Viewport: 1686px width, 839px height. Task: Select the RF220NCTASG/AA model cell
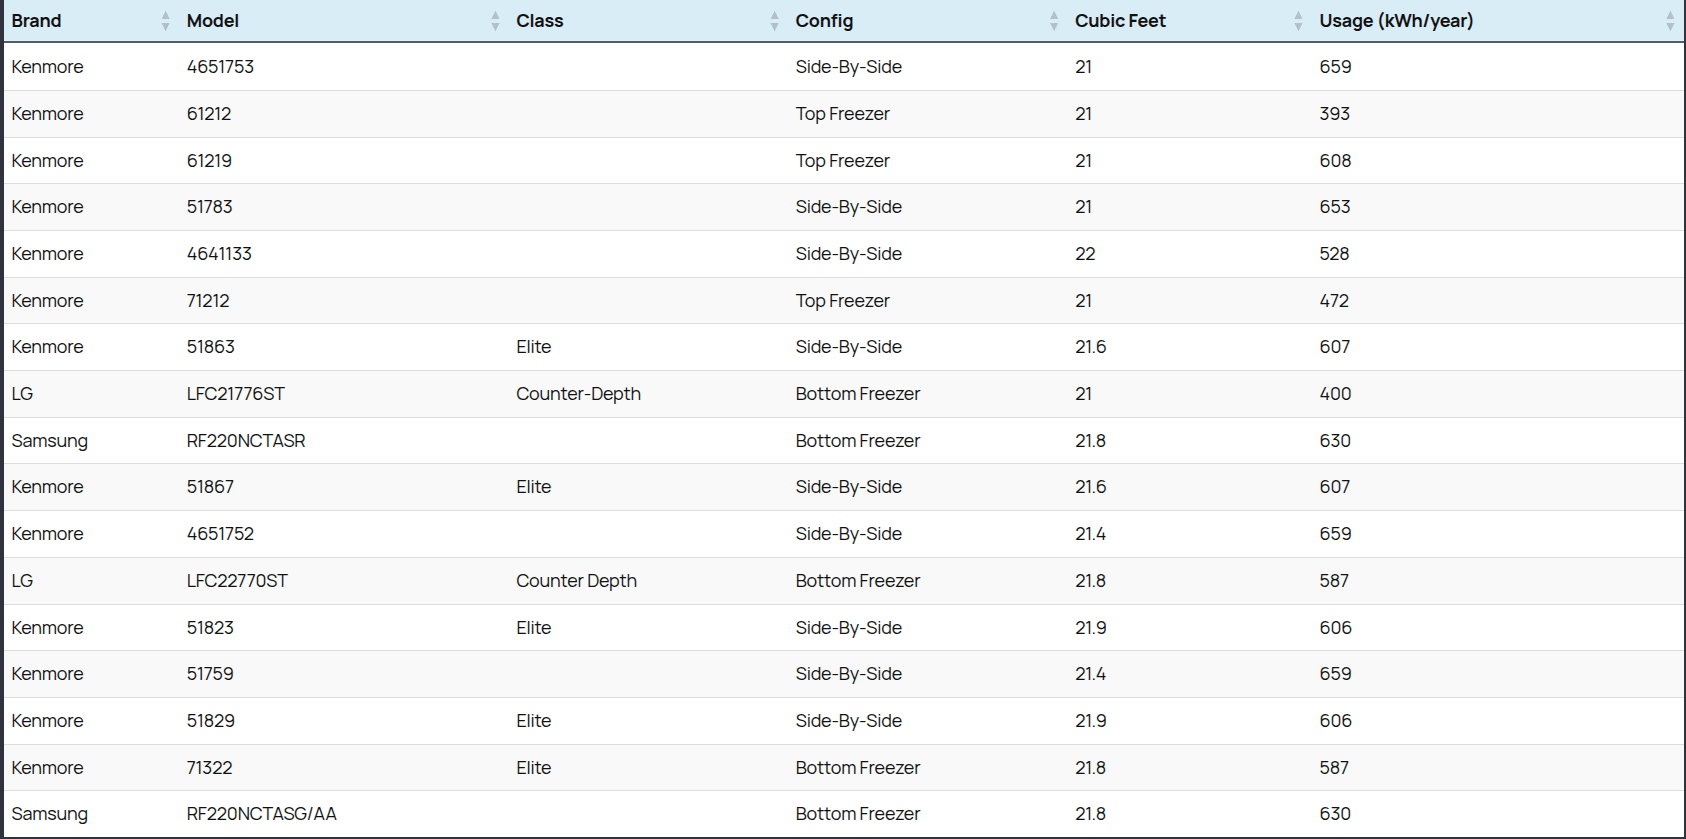pos(261,814)
